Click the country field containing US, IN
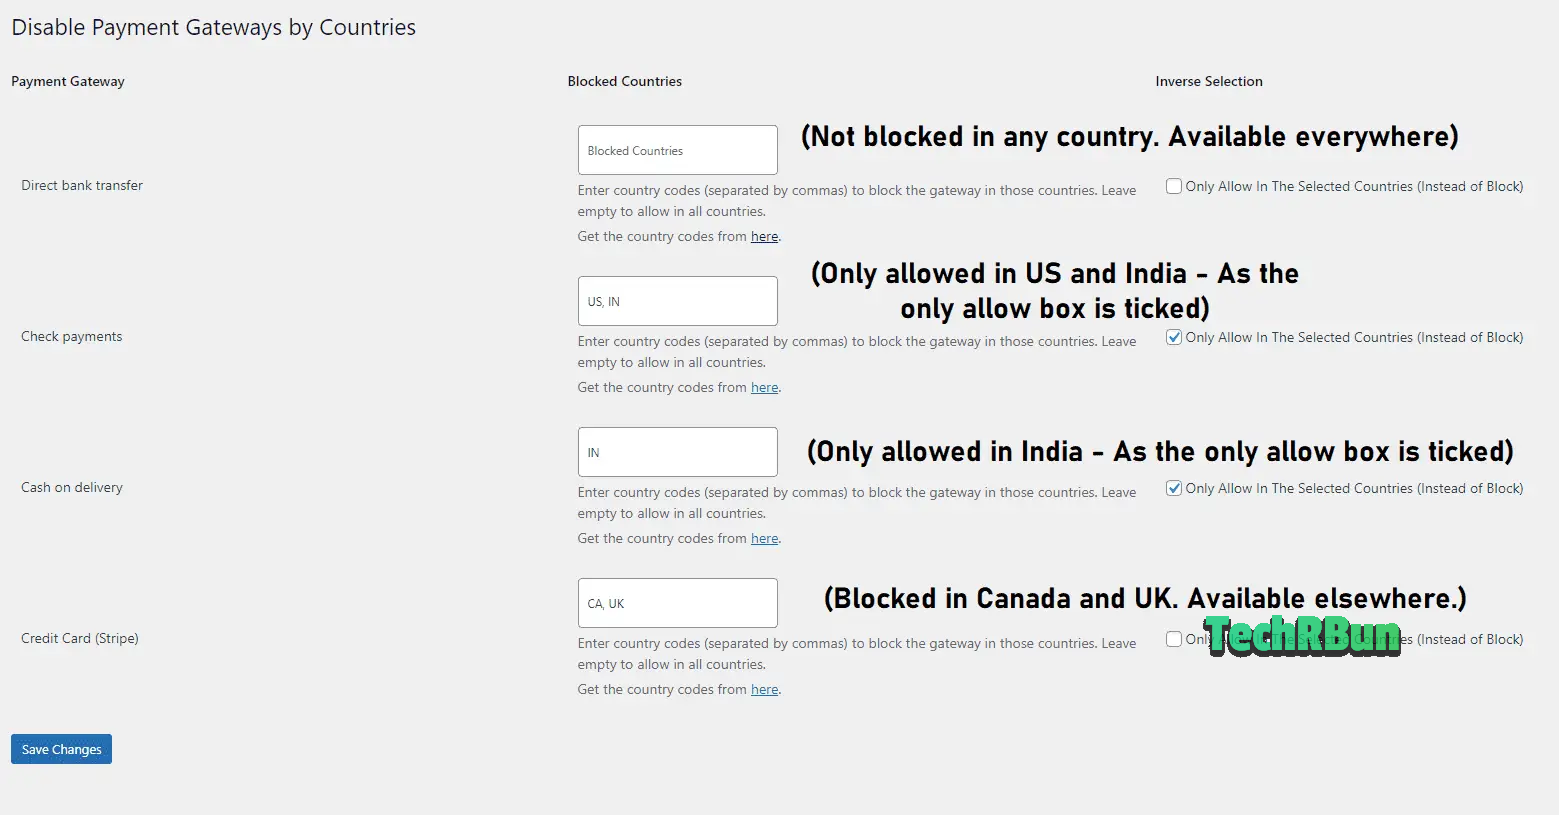 pos(677,301)
